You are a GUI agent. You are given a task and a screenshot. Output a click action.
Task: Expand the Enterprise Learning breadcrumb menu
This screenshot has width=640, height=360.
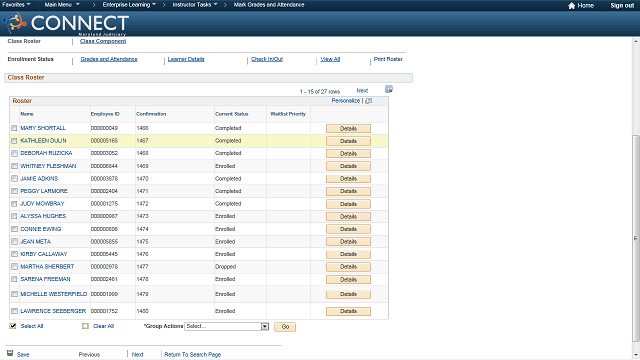pos(129,4)
